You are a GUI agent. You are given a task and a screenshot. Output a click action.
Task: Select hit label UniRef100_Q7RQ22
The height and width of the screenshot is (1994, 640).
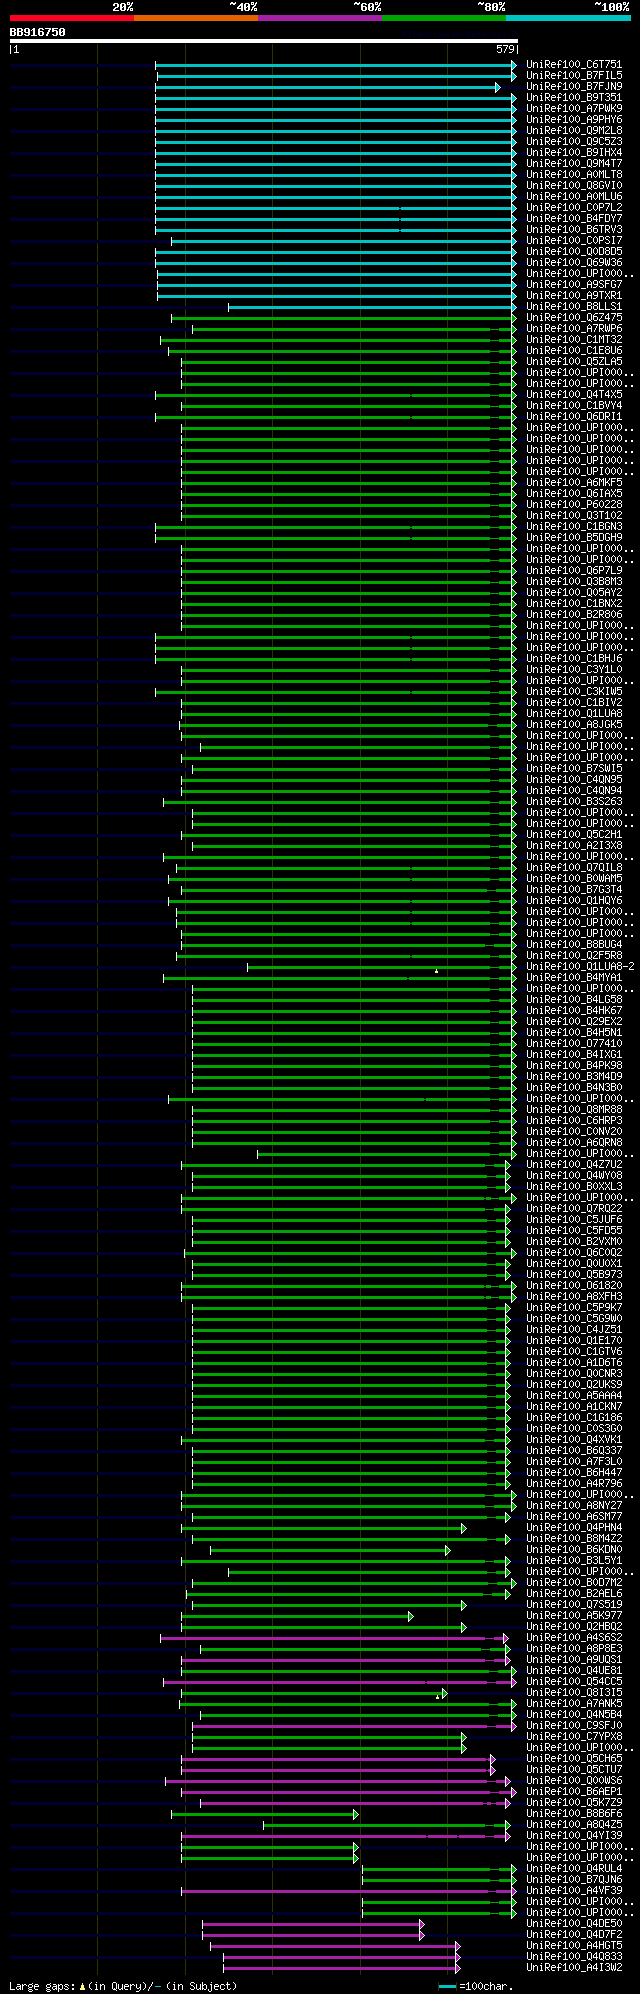pyautogui.click(x=574, y=1209)
